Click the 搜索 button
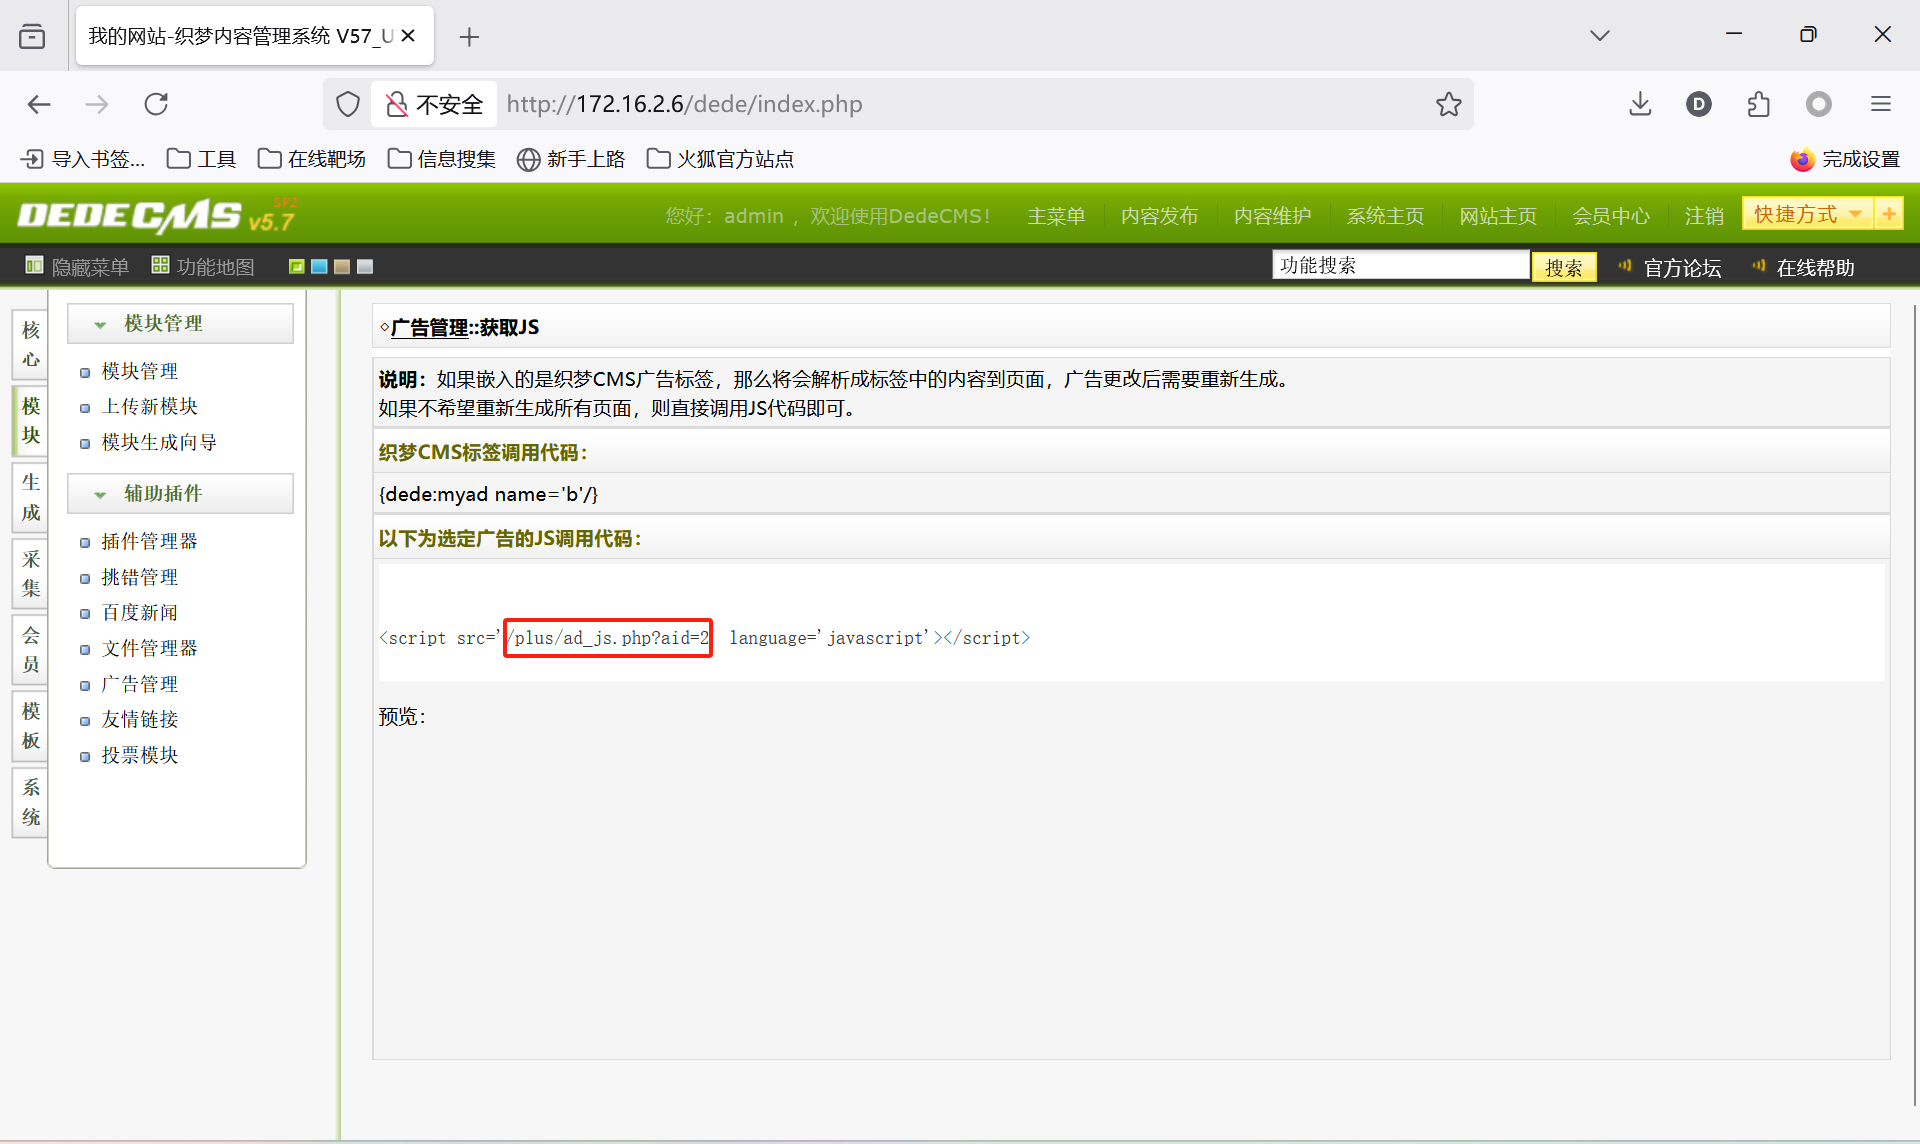1920x1144 pixels. point(1564,267)
